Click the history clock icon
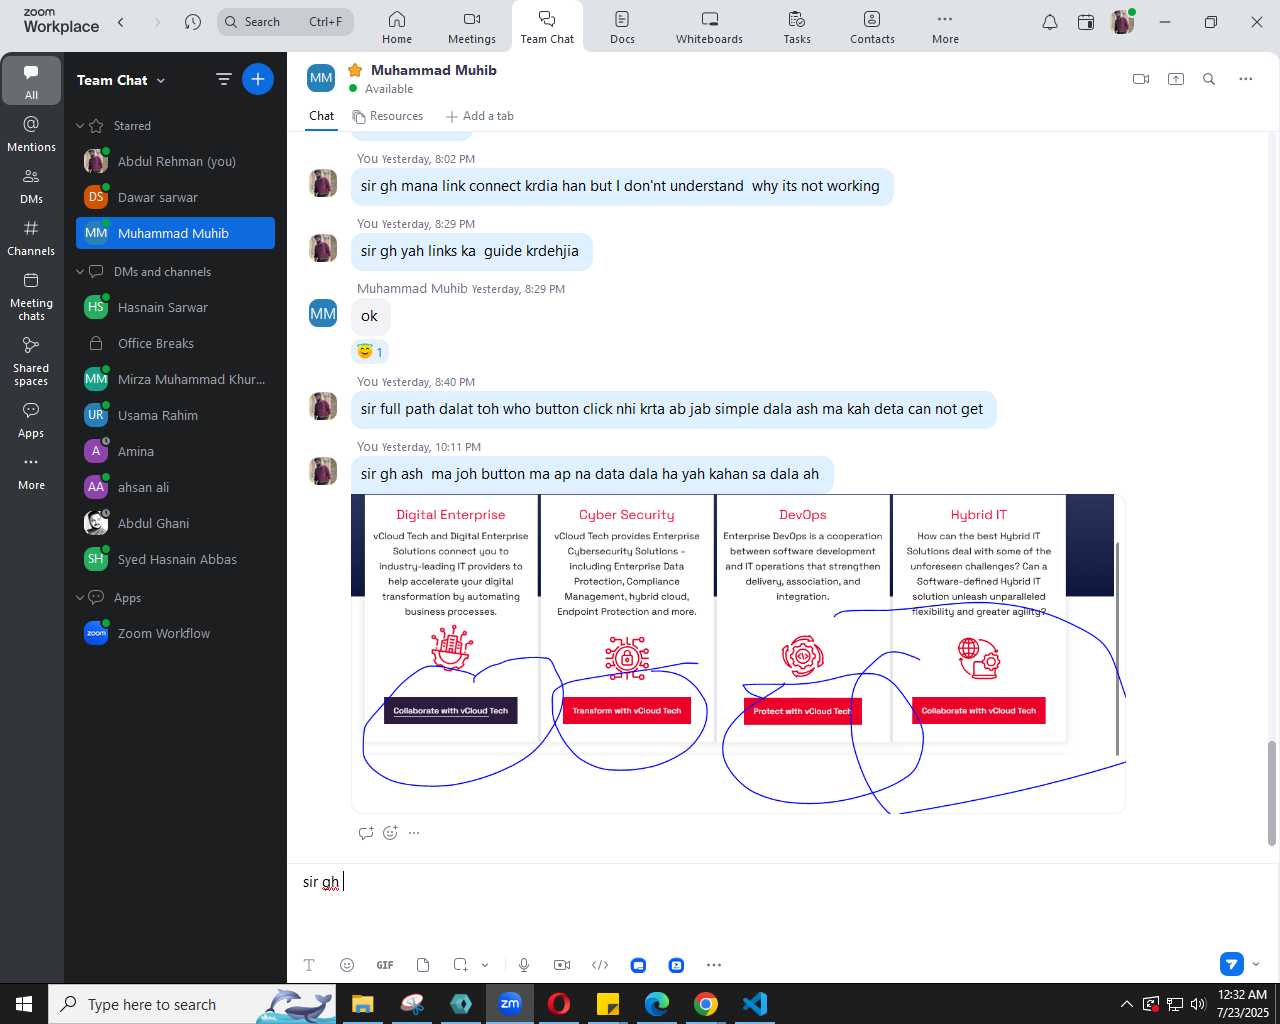 [x=193, y=22]
